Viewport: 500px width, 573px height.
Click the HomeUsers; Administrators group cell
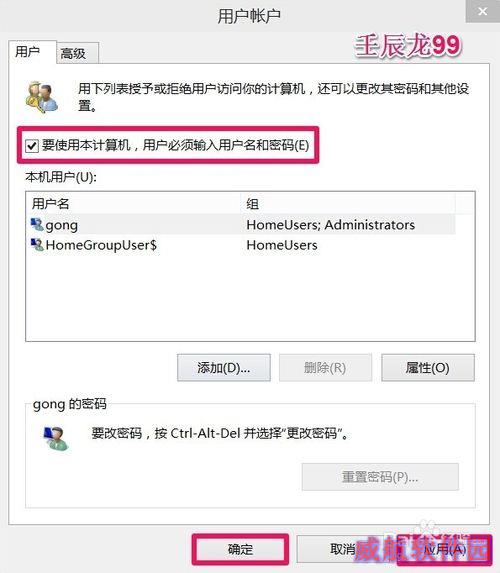coord(331,224)
